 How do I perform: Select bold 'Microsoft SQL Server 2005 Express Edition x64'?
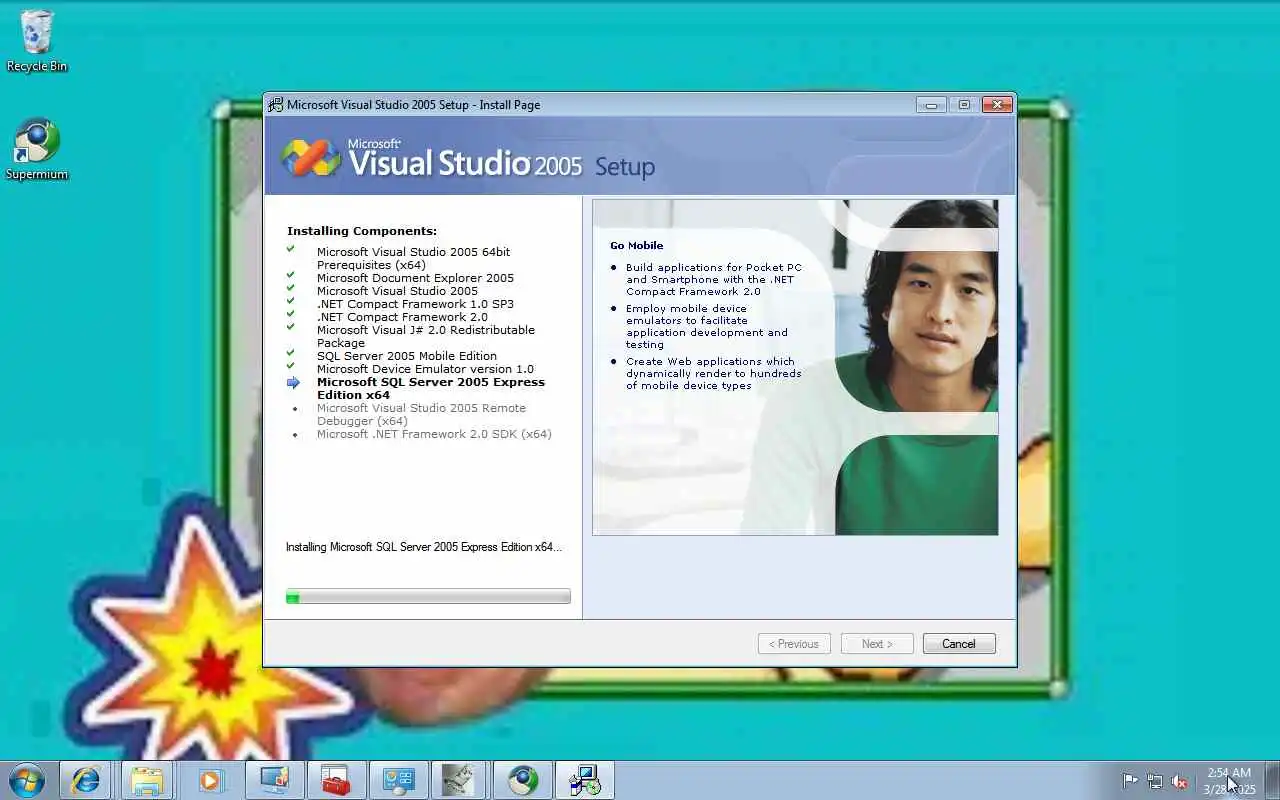click(x=431, y=388)
